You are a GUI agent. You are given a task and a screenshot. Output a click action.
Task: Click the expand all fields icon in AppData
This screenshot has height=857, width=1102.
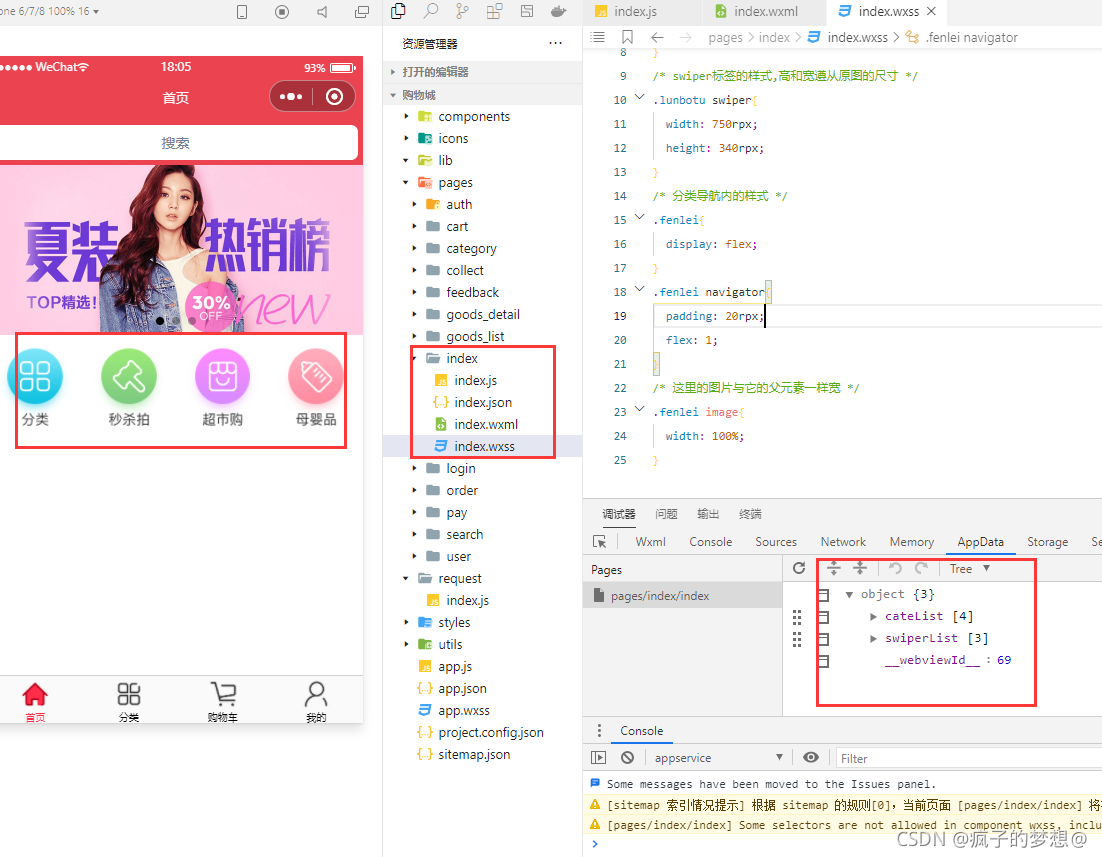(834, 568)
